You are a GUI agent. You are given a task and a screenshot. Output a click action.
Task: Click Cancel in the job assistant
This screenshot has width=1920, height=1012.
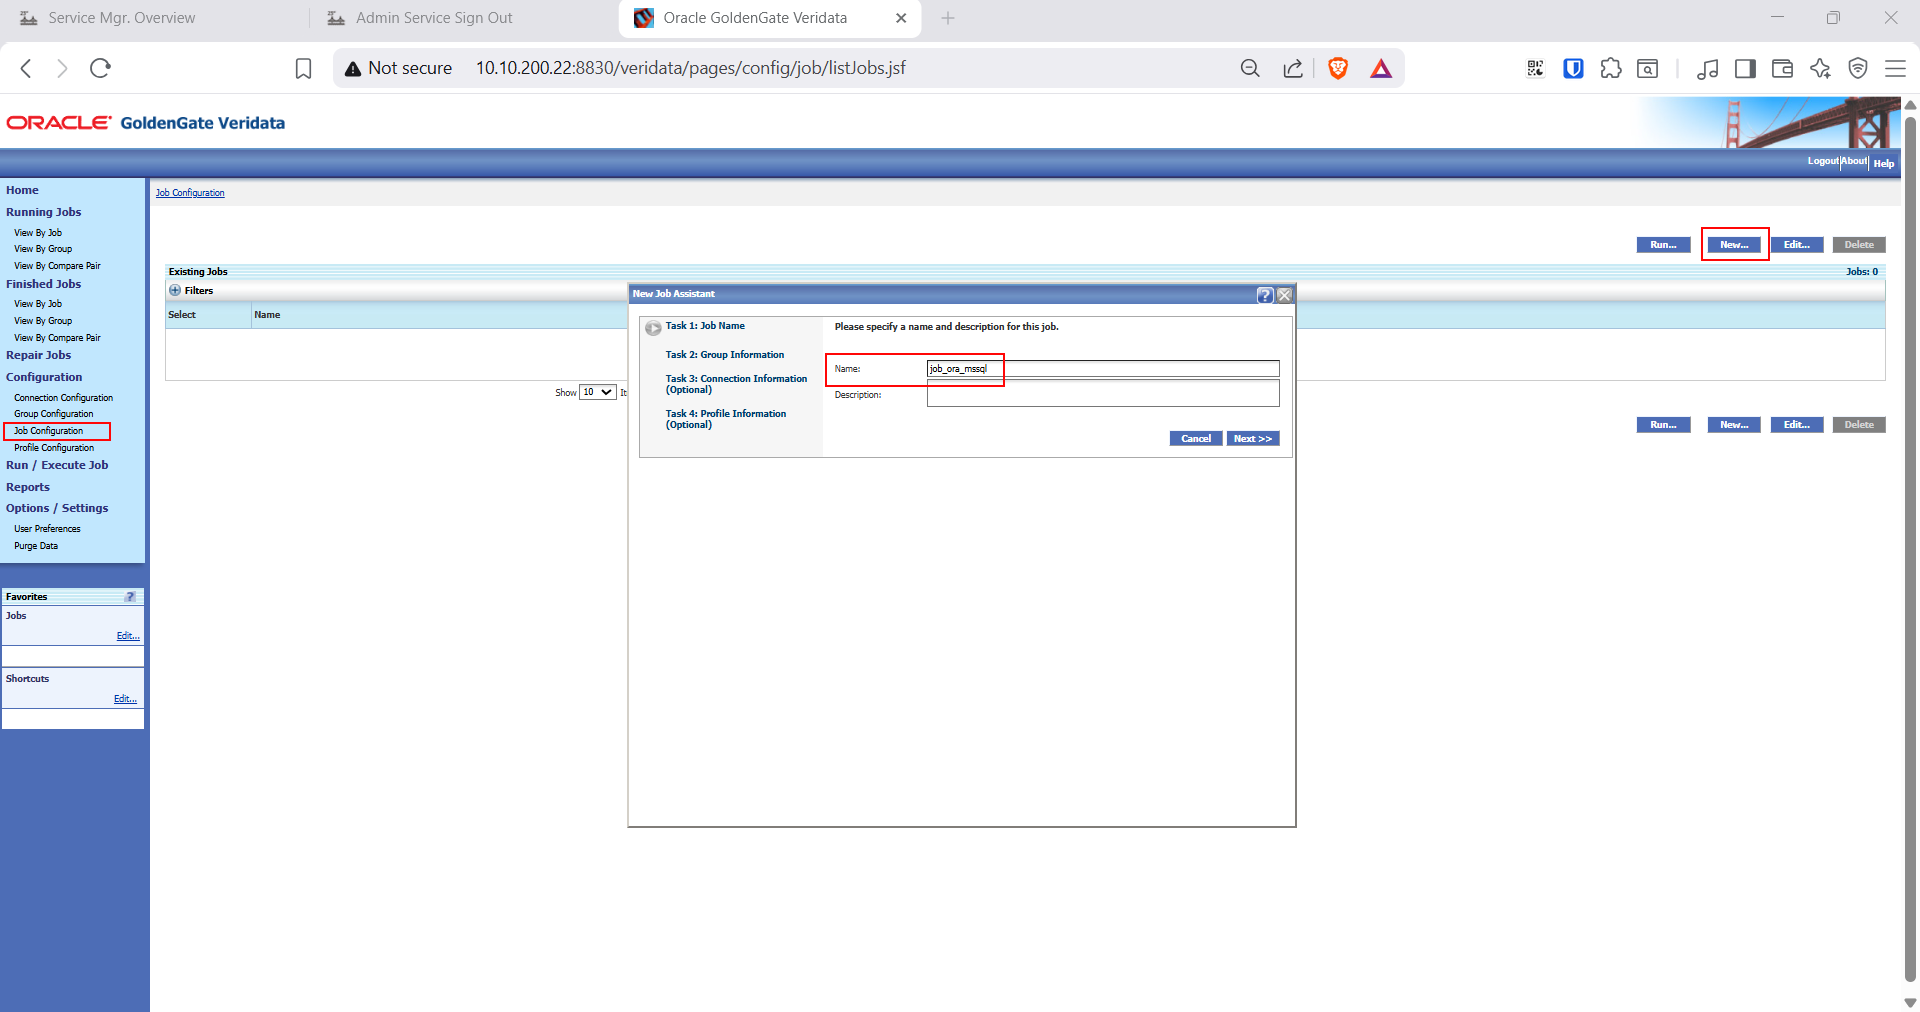(x=1196, y=439)
